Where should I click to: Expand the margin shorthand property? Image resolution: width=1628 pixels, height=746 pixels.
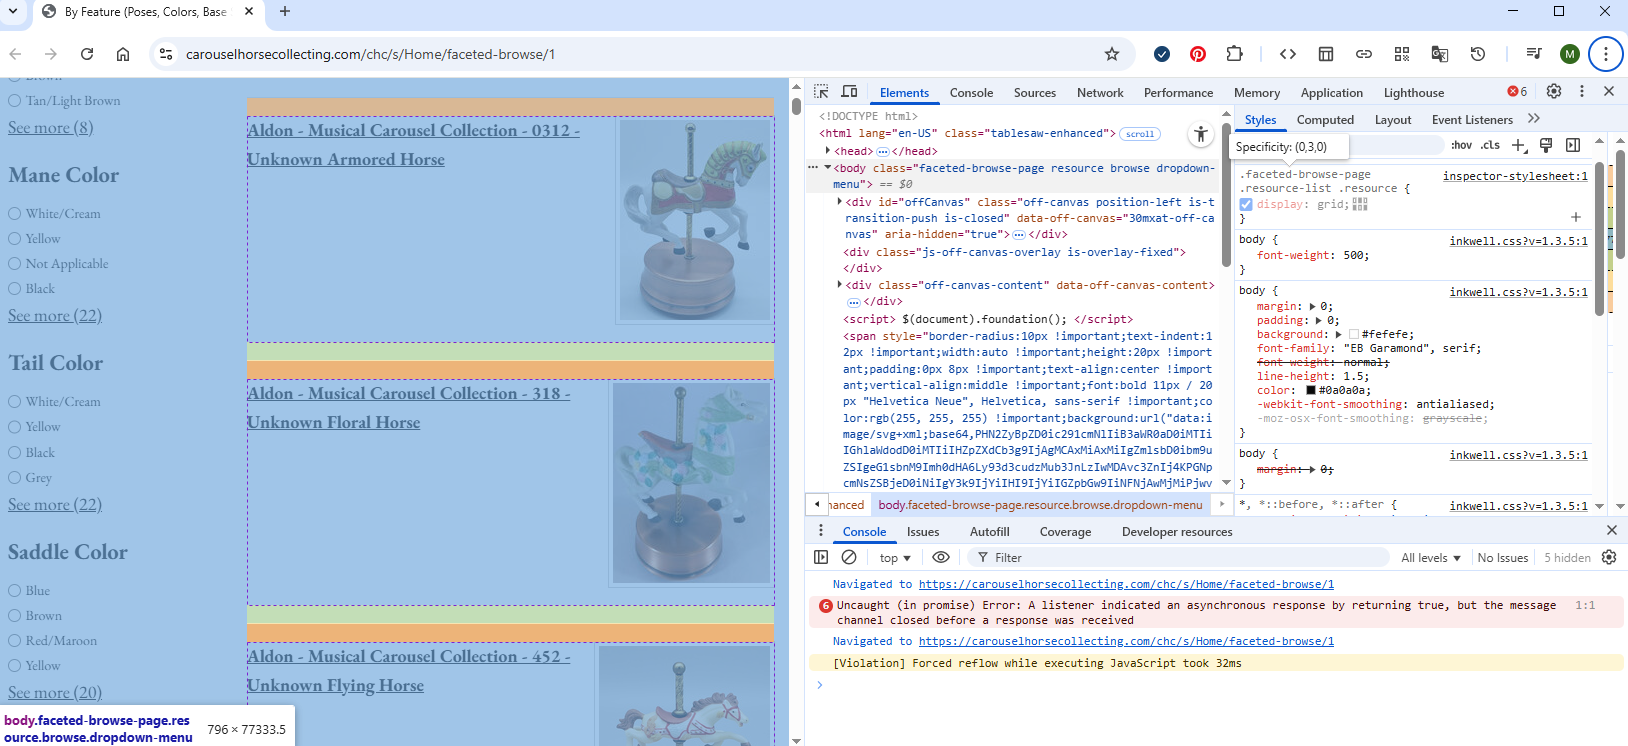(x=1313, y=307)
